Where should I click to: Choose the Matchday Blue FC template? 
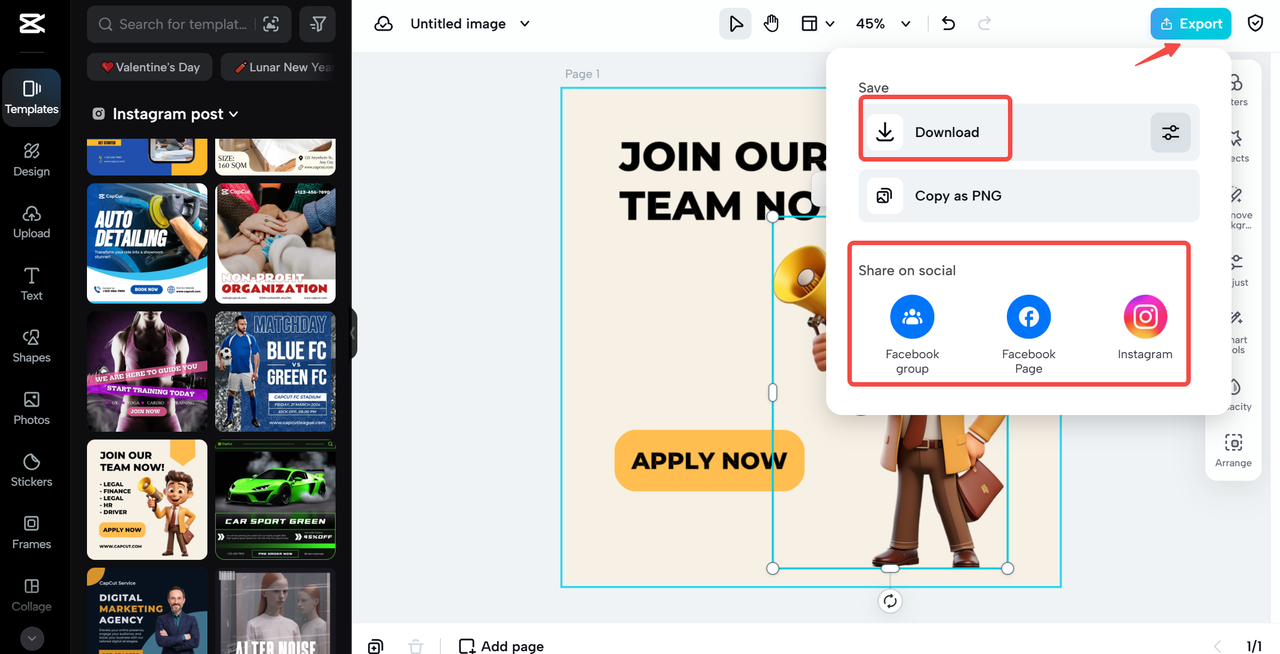click(275, 371)
